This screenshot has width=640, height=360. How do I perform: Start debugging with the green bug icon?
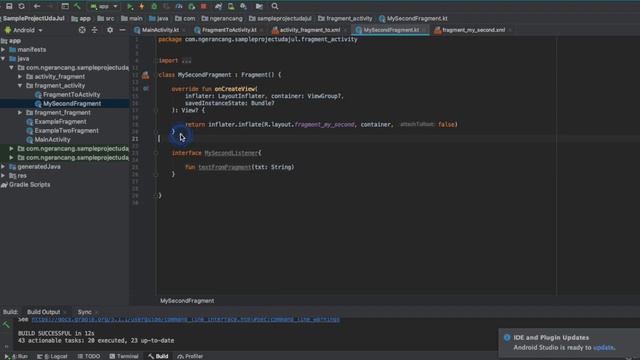pyautogui.click(x=154, y=6)
